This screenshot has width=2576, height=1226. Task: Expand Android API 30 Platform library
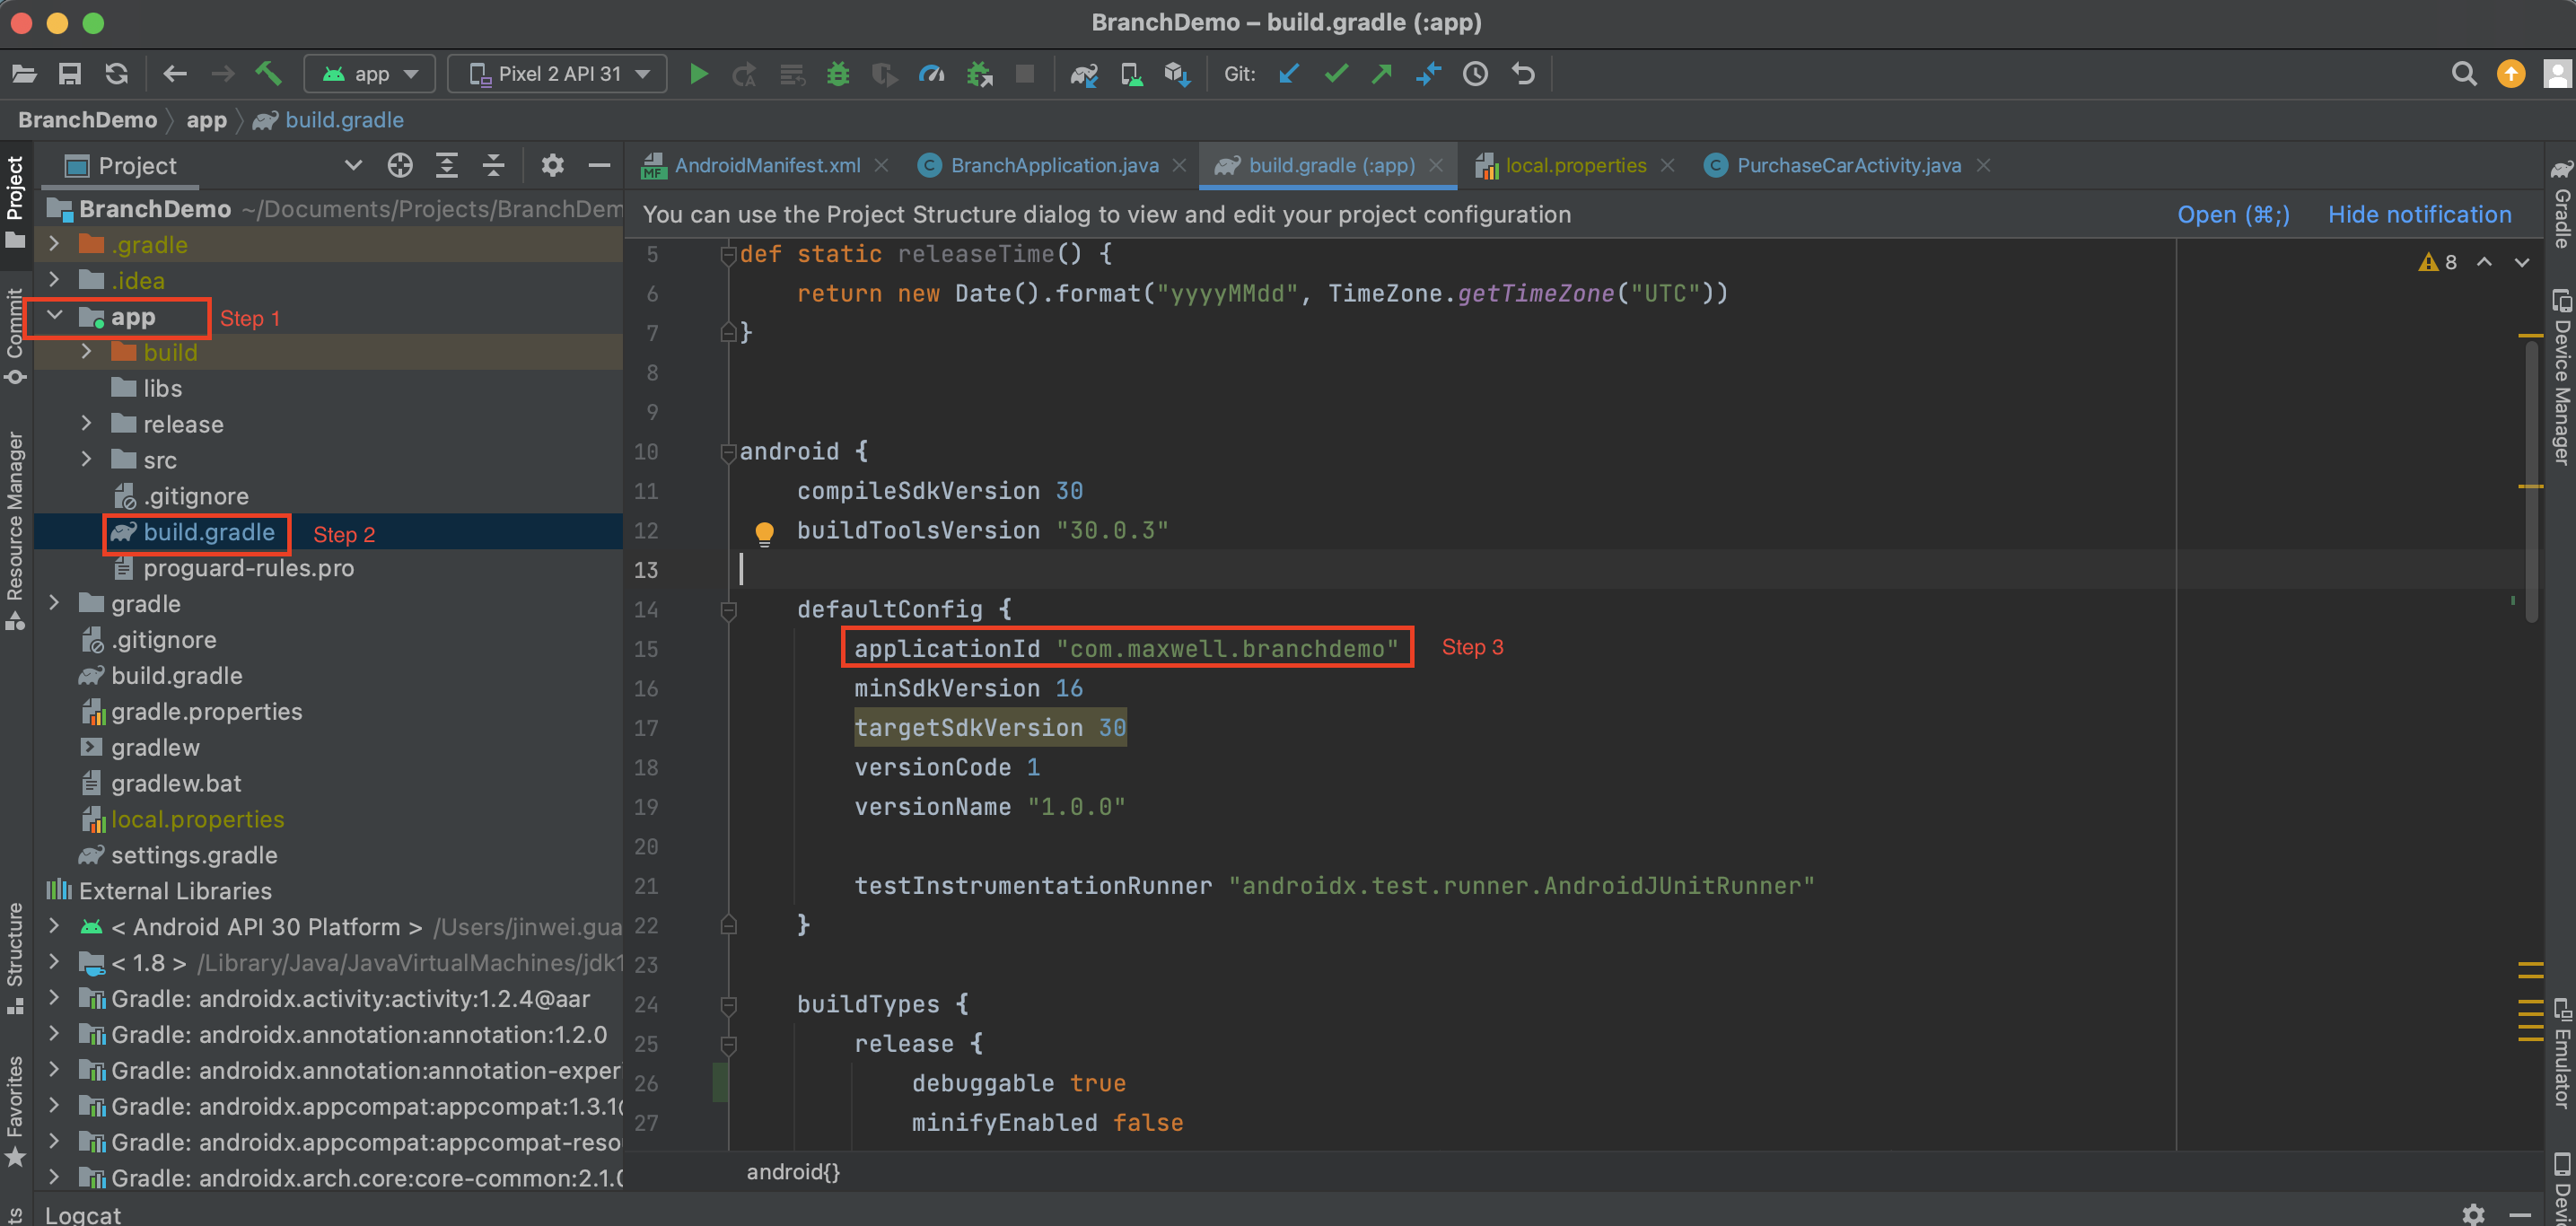click(x=54, y=927)
